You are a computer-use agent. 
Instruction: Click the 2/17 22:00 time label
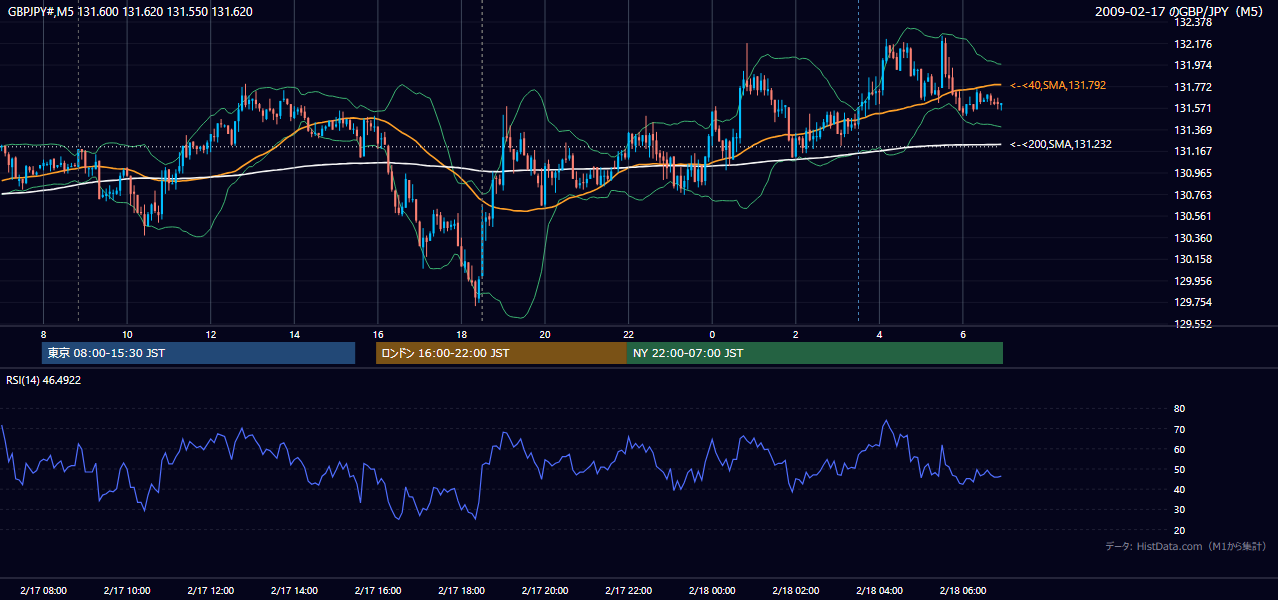click(628, 590)
